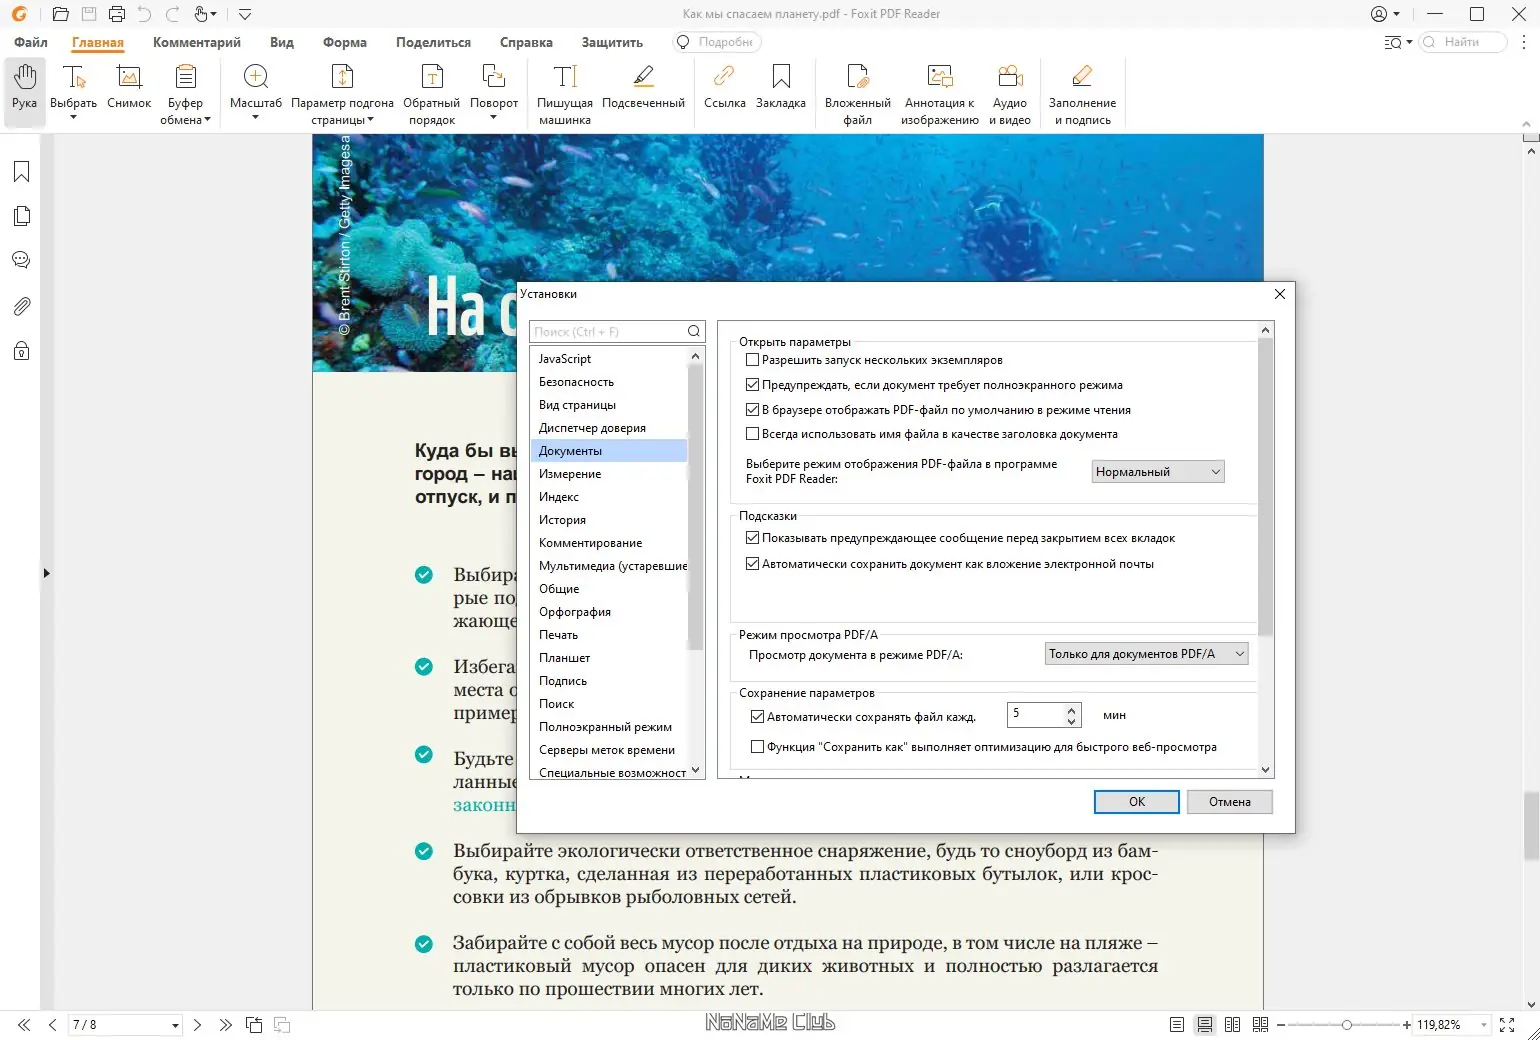1540x1040 pixels.
Task: Uncheck 'Автоматически сохранять файл кажд.'
Action: tap(757, 716)
